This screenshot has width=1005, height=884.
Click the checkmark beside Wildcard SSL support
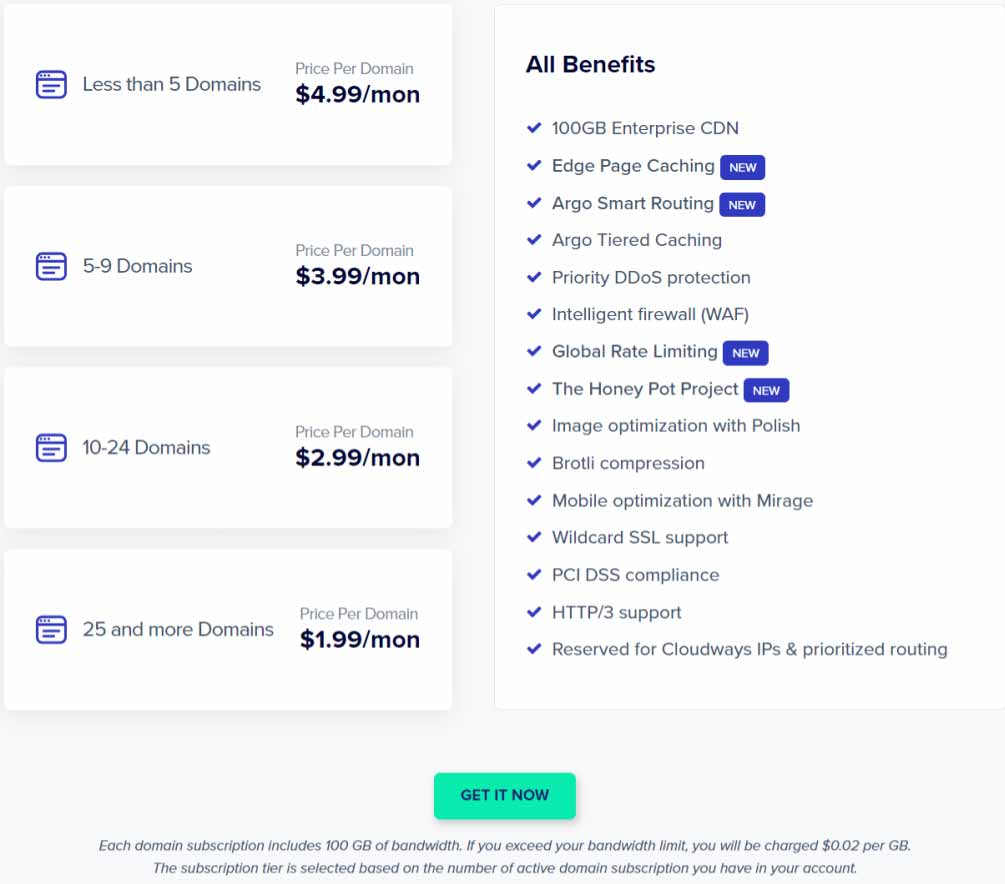534,537
